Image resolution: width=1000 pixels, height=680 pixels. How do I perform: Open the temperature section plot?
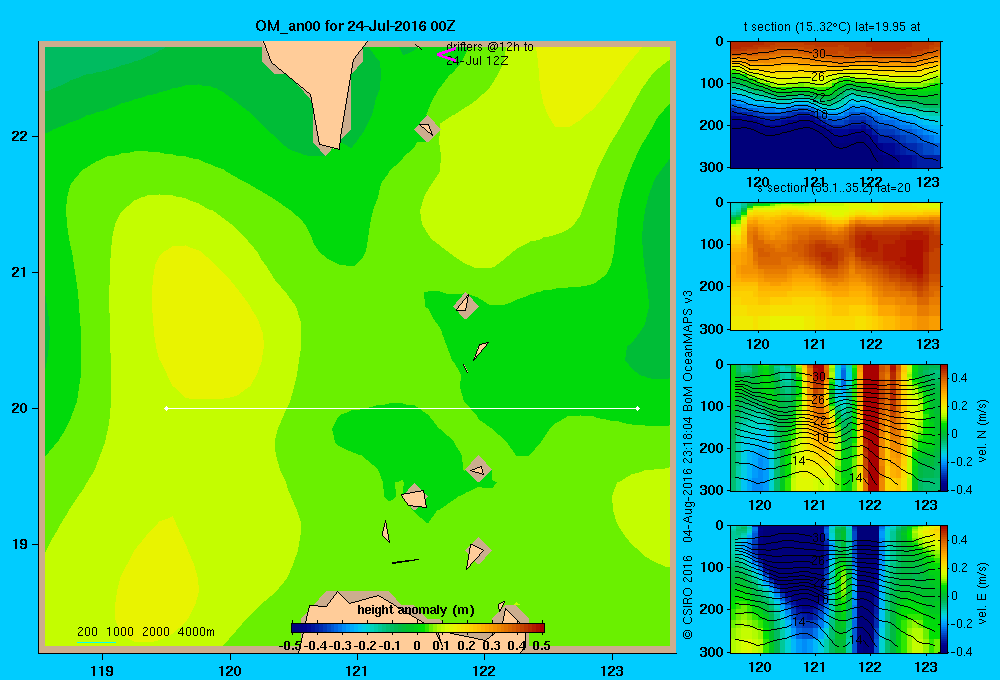tap(835, 104)
